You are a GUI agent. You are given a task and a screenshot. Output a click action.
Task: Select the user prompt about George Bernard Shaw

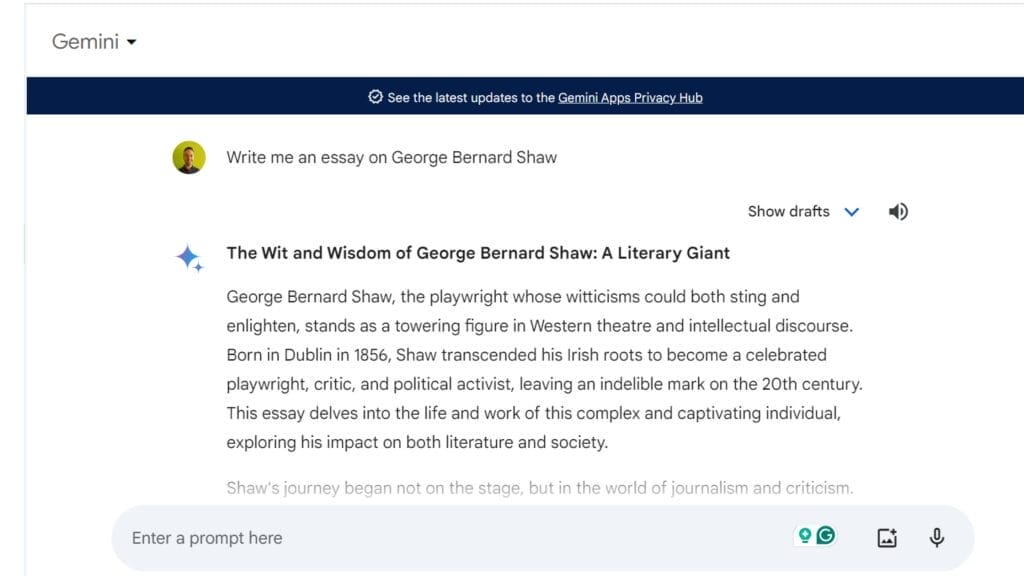coord(391,157)
